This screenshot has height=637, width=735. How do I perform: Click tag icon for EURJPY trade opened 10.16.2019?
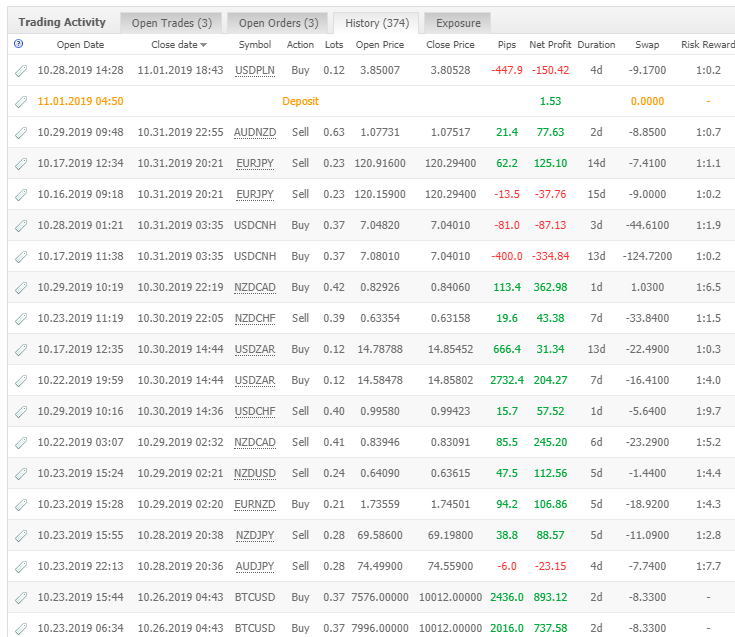pos(21,195)
